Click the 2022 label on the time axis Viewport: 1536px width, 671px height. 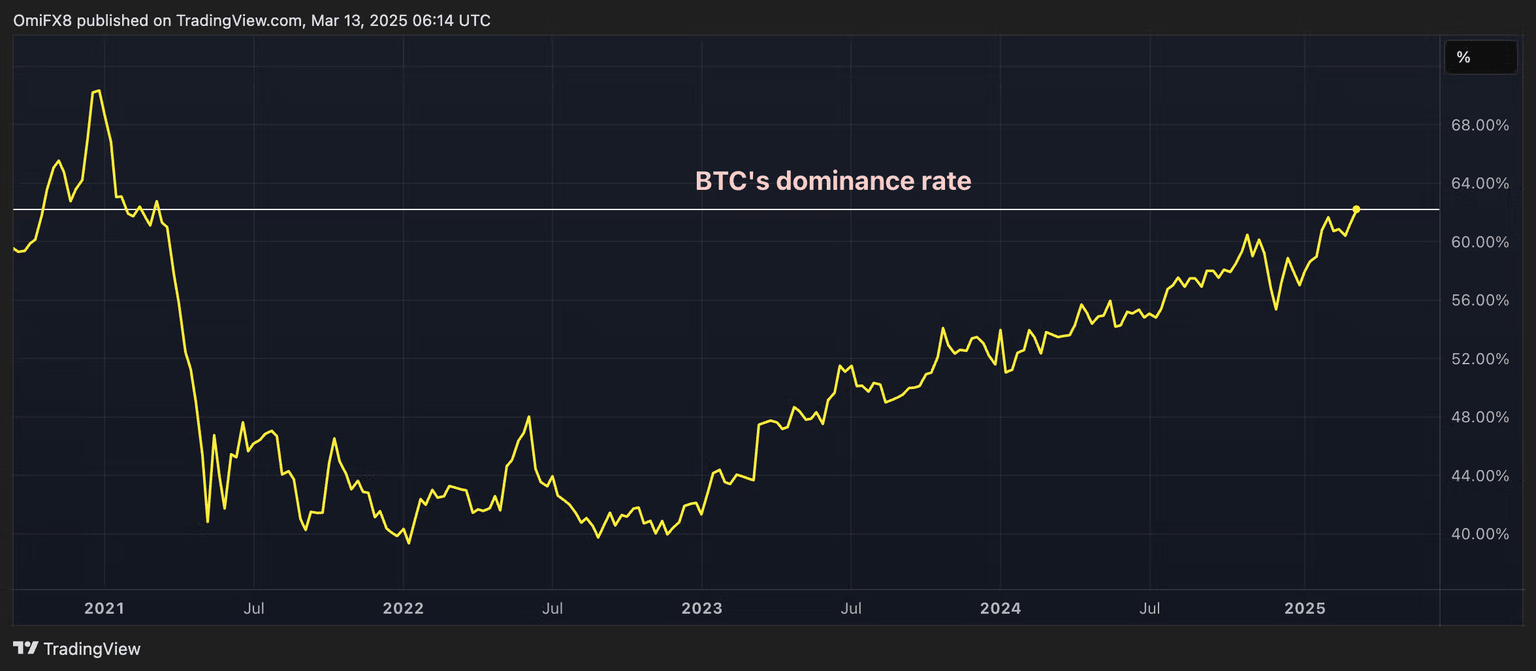[x=404, y=608]
